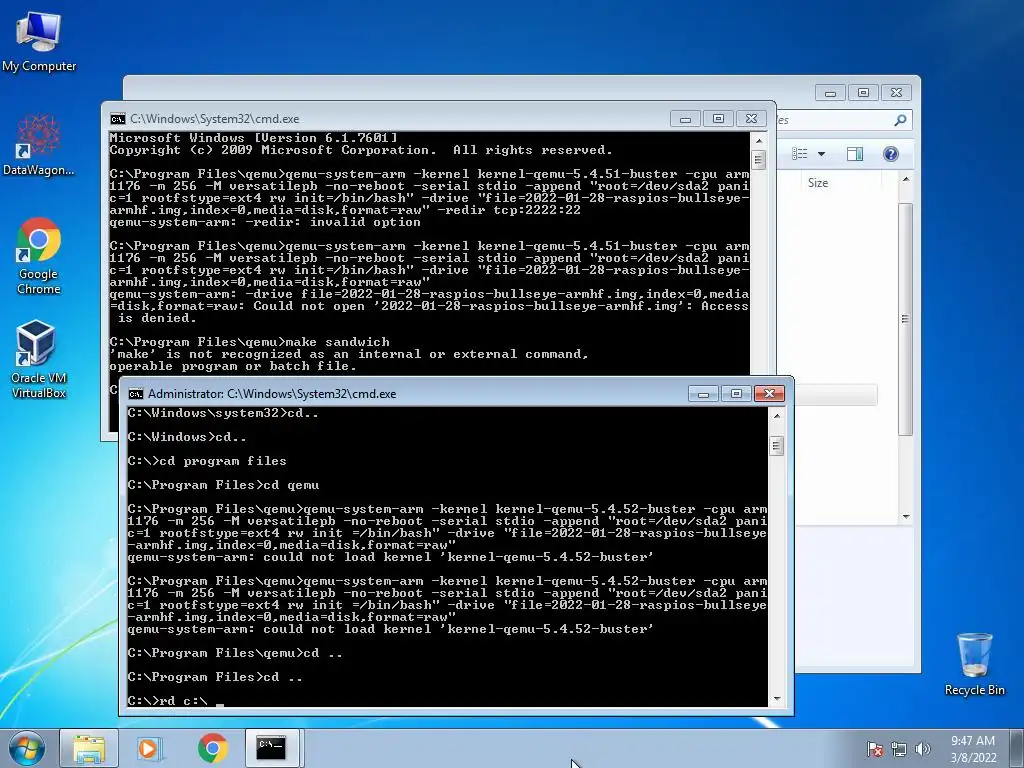This screenshot has height=768, width=1024.
Task: Click the back cmd window scrollbar up arrow
Action: pos(758,140)
